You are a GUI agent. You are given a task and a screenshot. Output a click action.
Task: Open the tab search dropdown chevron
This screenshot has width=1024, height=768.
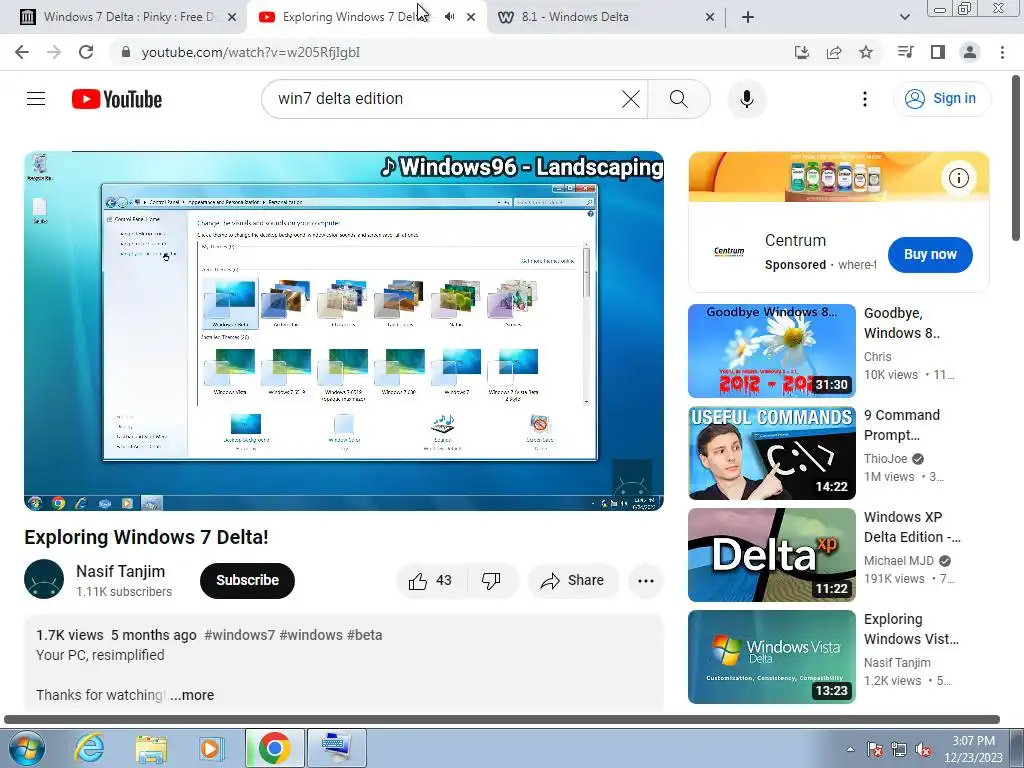tap(904, 17)
